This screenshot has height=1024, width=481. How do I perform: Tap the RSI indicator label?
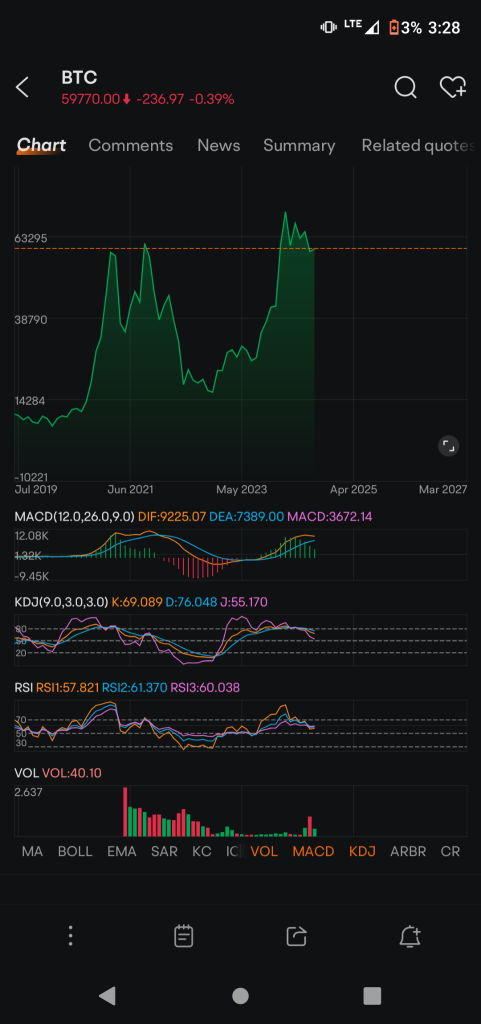[23, 687]
